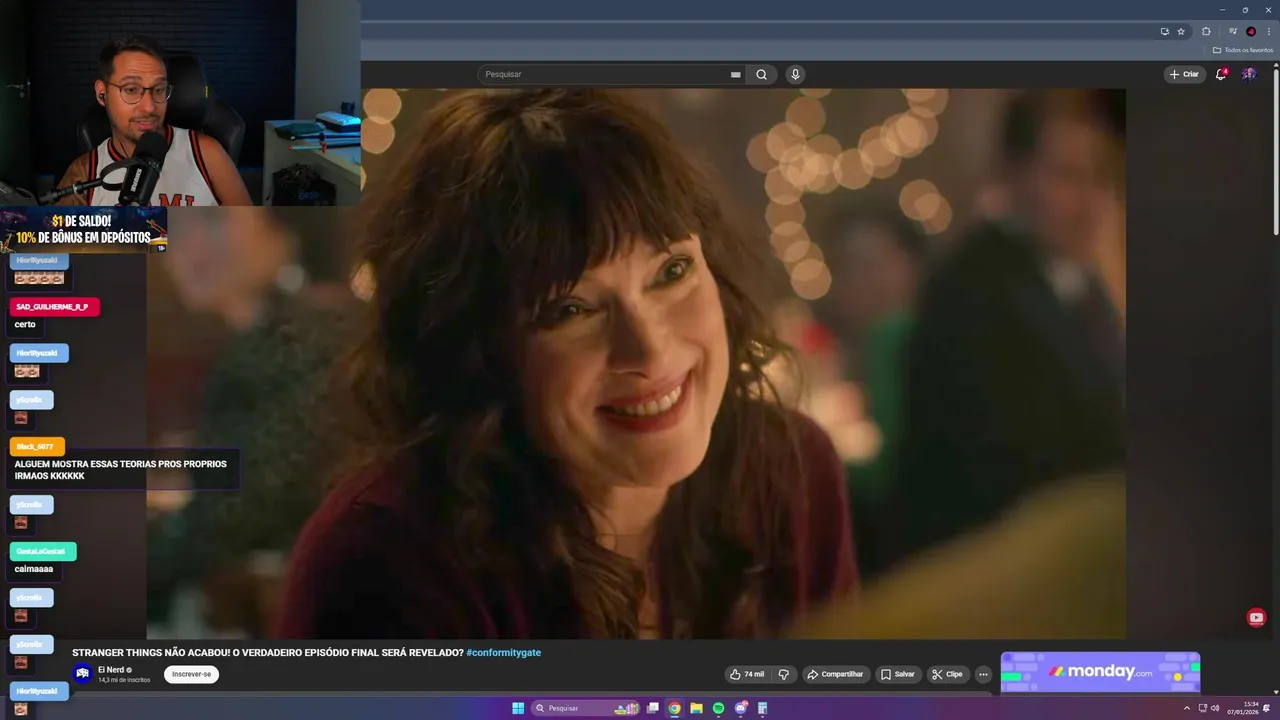
Task: Click the bonus deposit banner overlay
Action: 83,229
